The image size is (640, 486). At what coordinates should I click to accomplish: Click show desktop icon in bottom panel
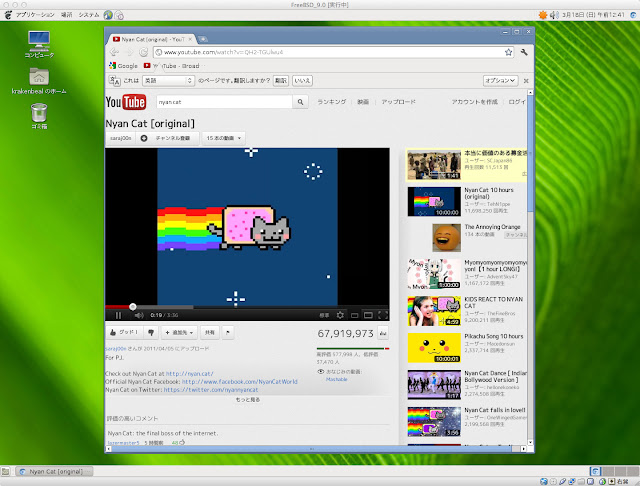(5, 471)
